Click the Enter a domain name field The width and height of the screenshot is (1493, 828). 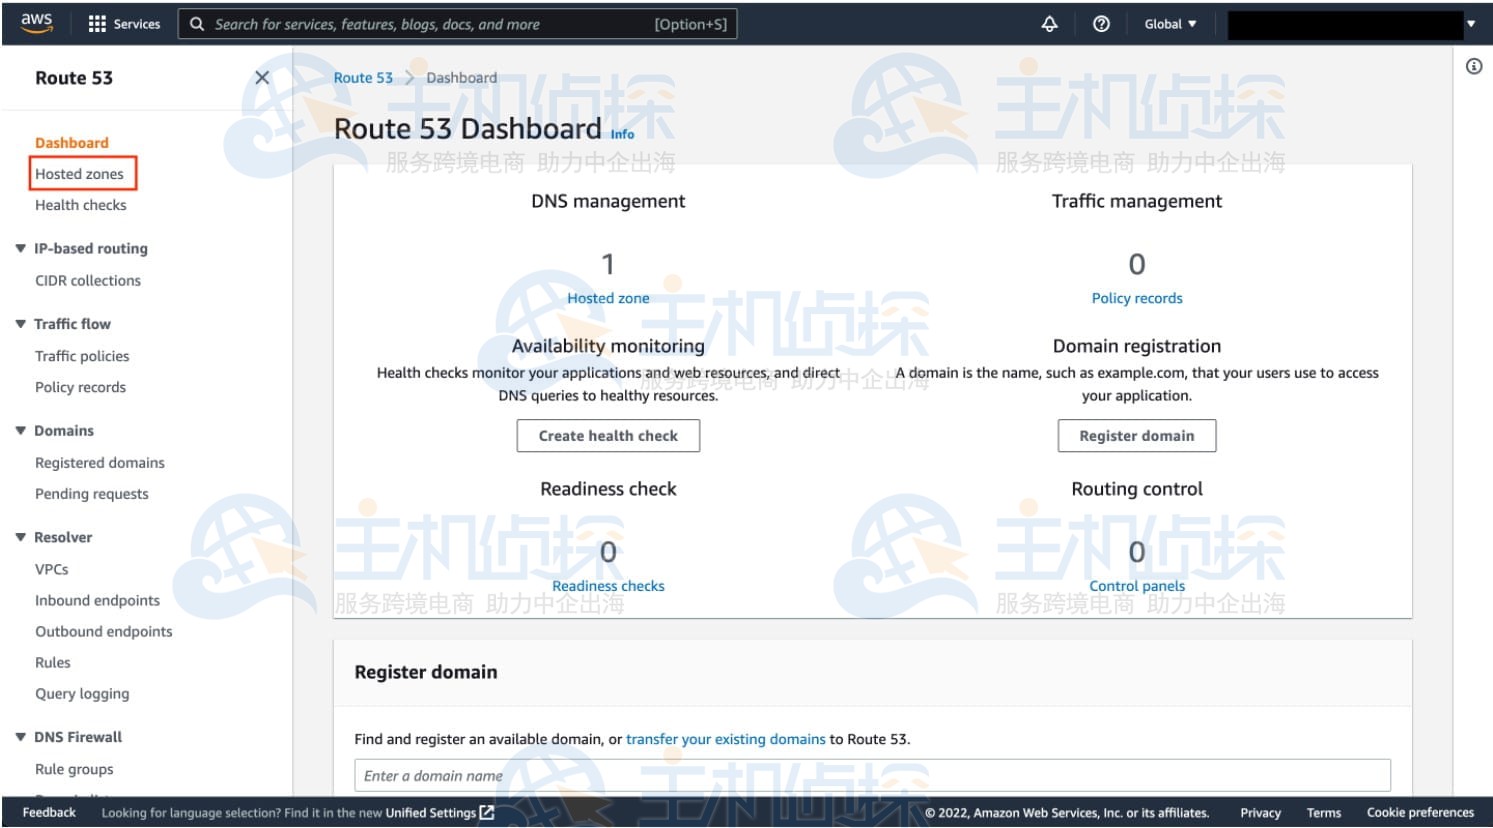coord(871,775)
